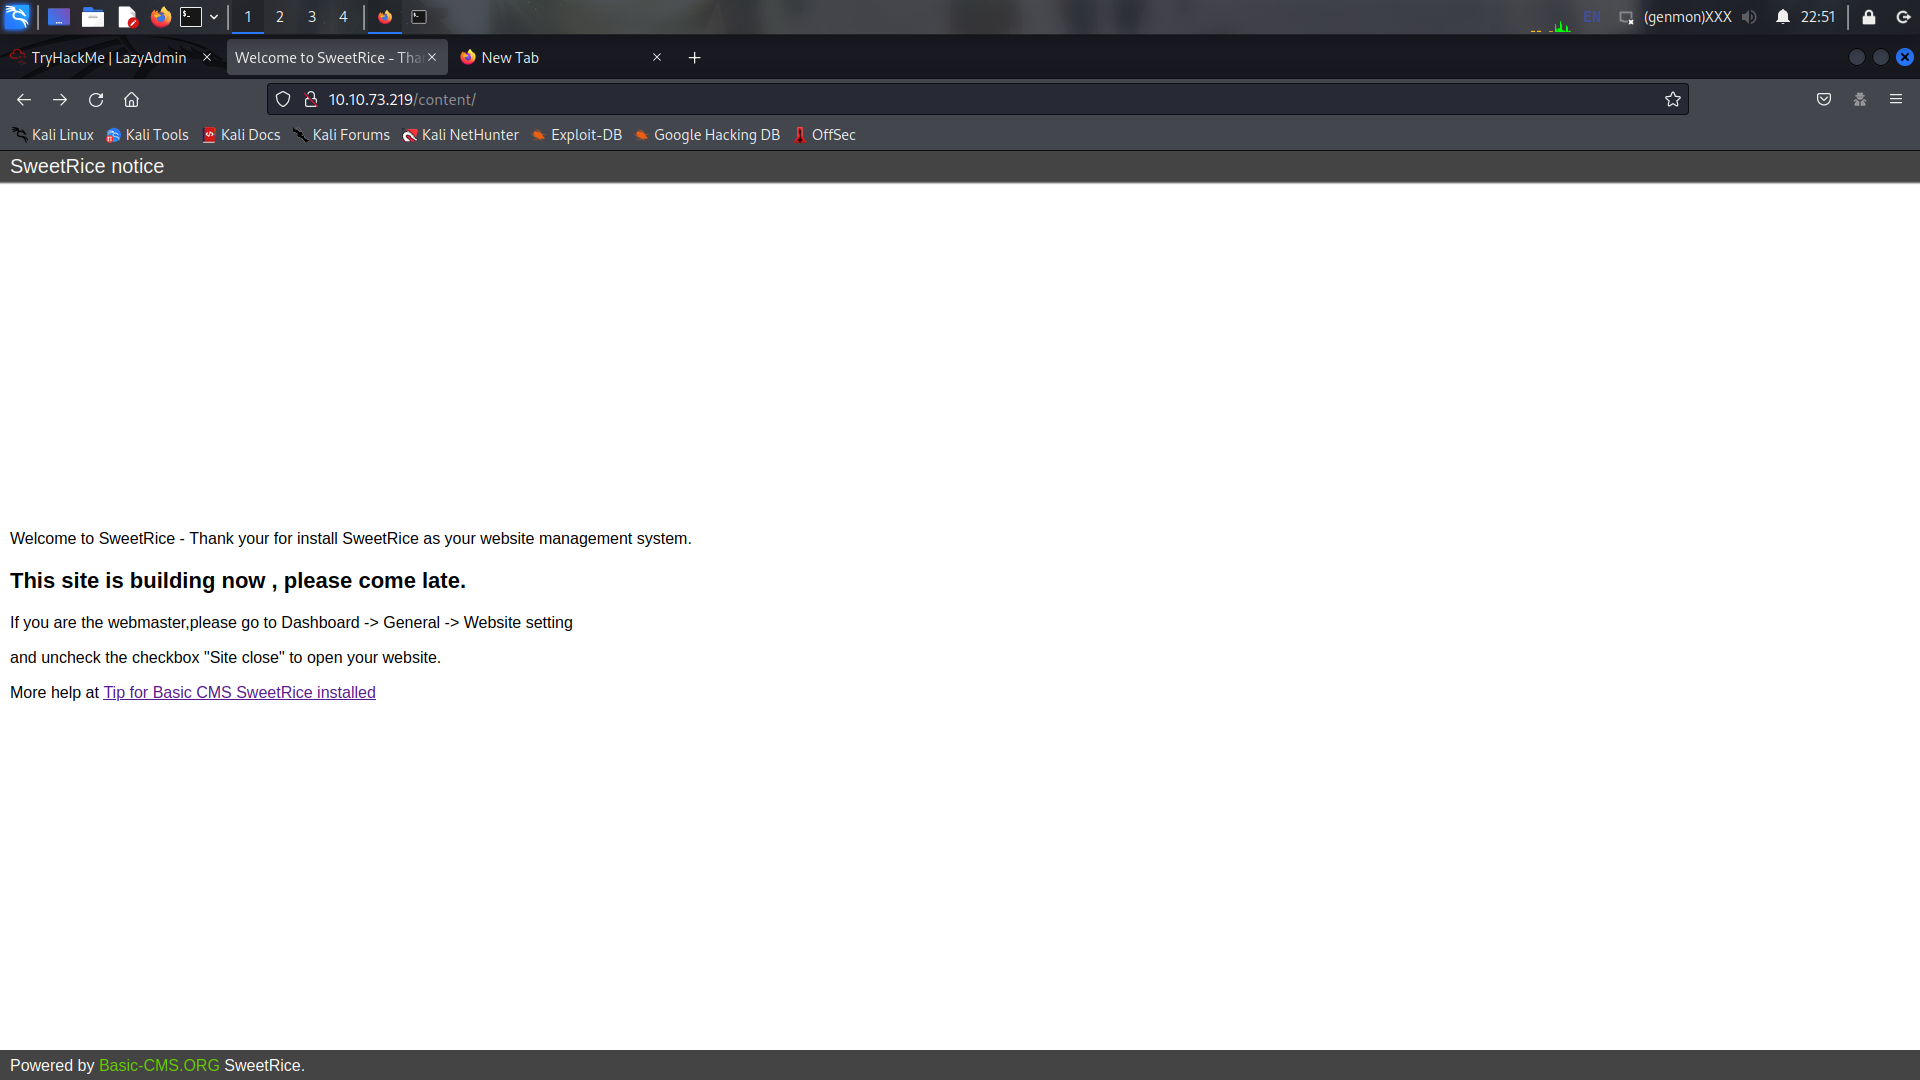Open the notifications bell icon
Screen dimensions: 1920x1080
point(1783,17)
